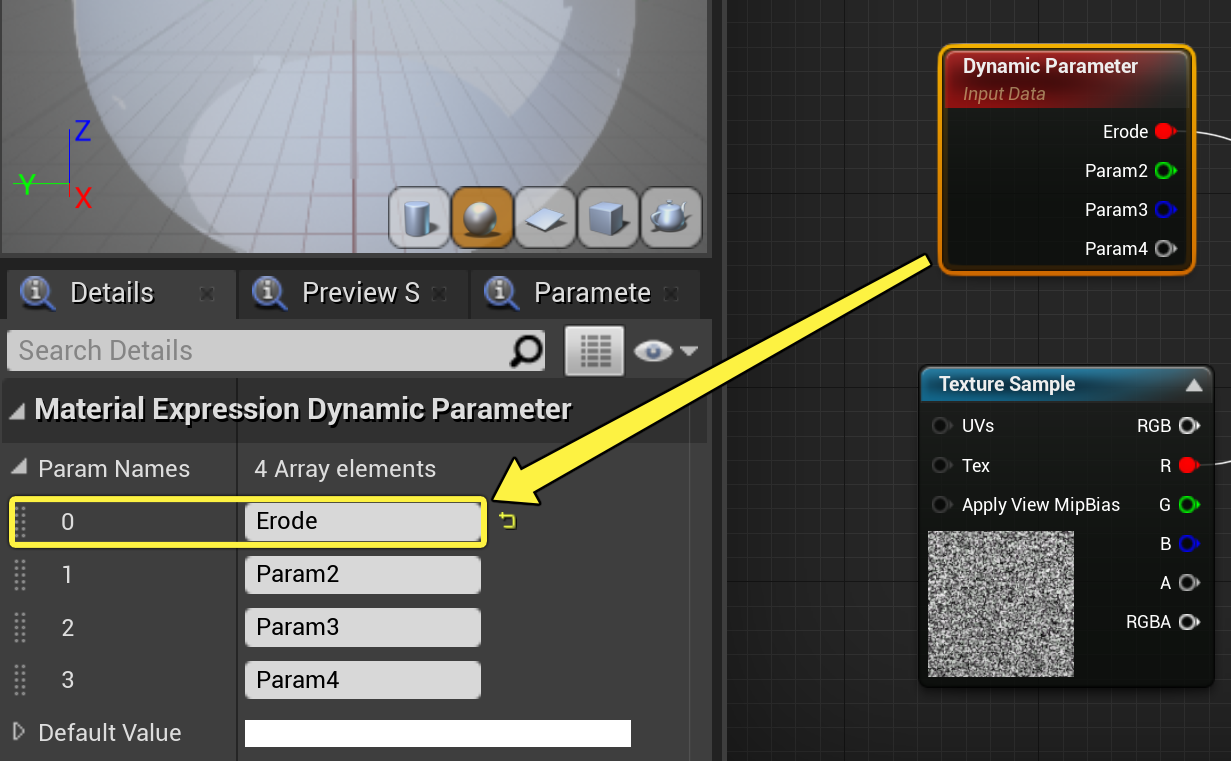Click the search magnifier in Search Details

click(526, 350)
